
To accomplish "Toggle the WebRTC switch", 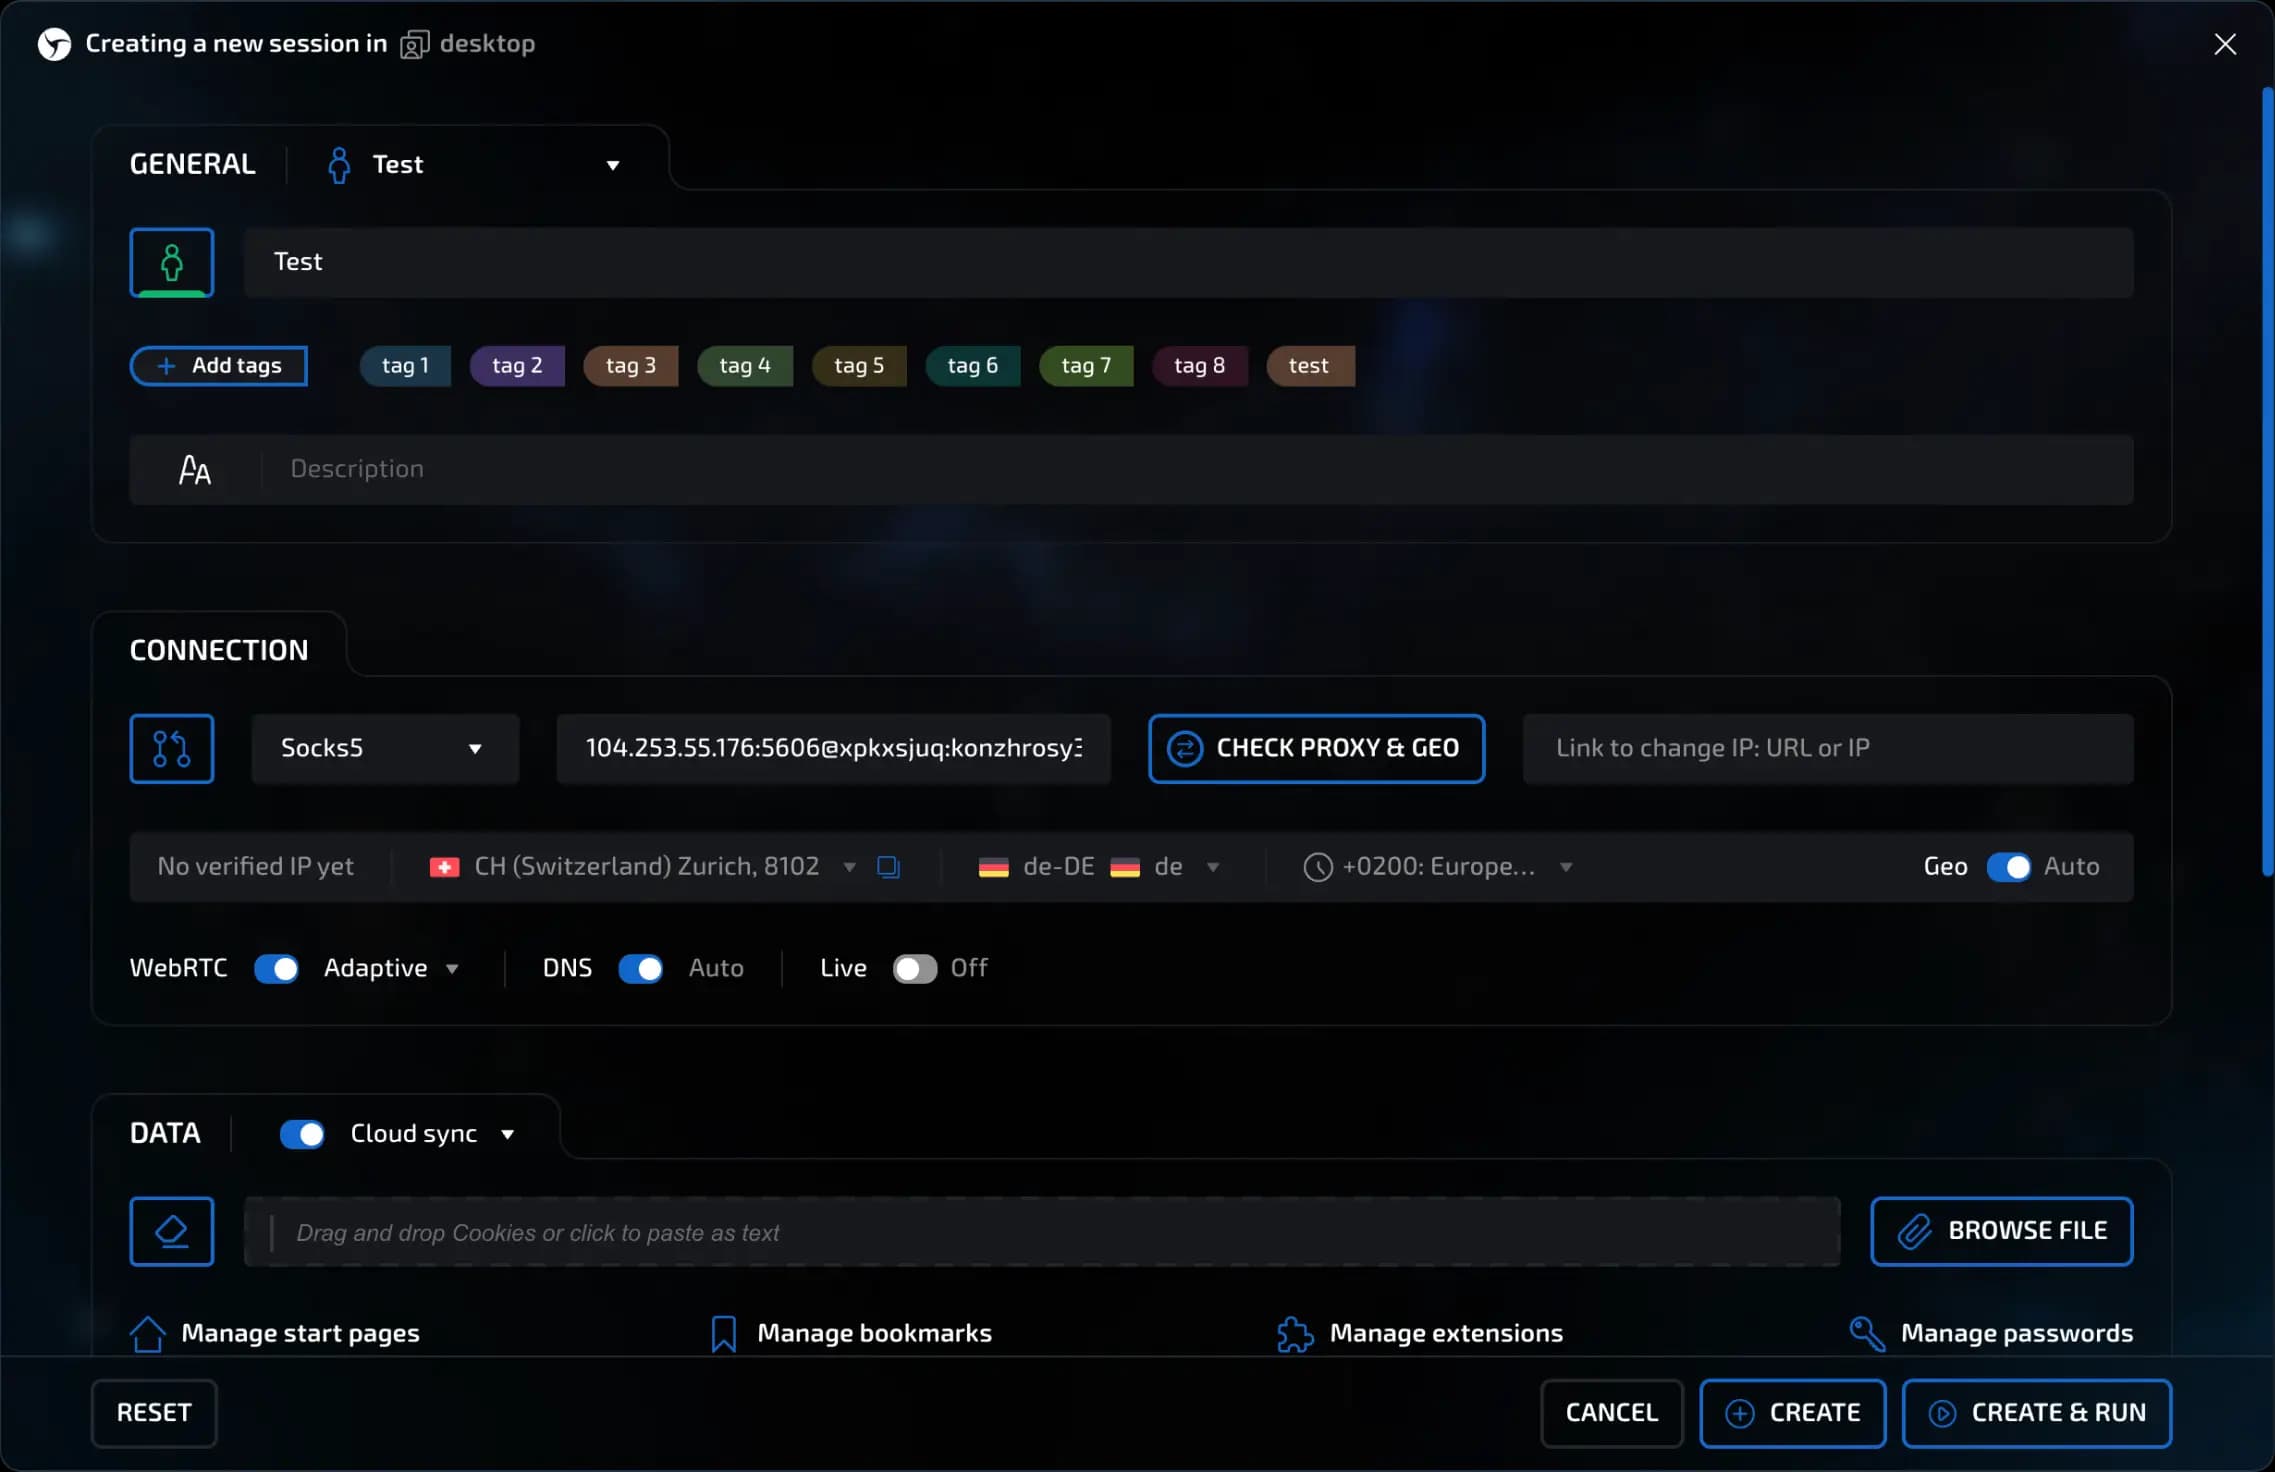I will (x=276, y=968).
